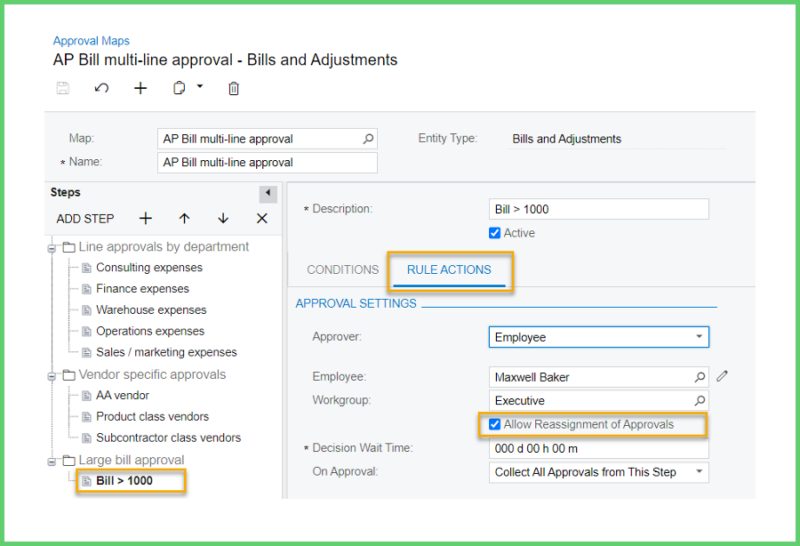Edit employee with the pencil icon

pos(723,377)
